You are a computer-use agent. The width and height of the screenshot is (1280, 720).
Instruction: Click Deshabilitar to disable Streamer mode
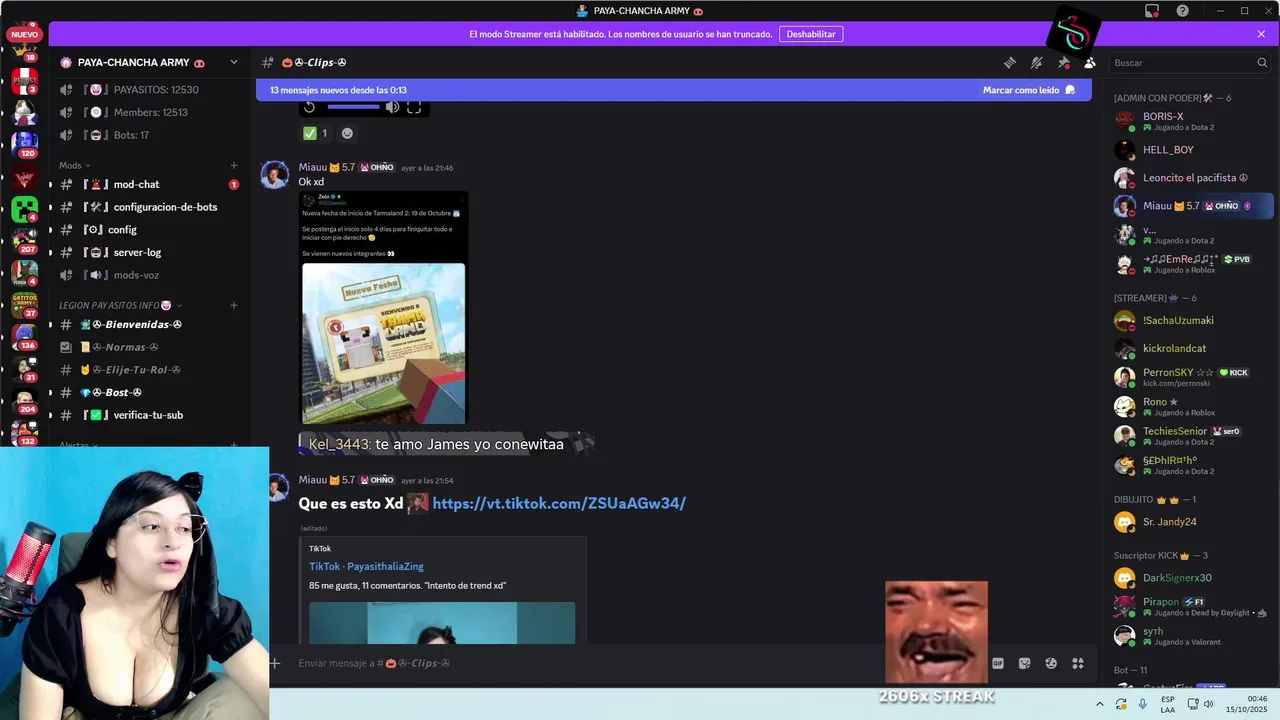click(811, 34)
